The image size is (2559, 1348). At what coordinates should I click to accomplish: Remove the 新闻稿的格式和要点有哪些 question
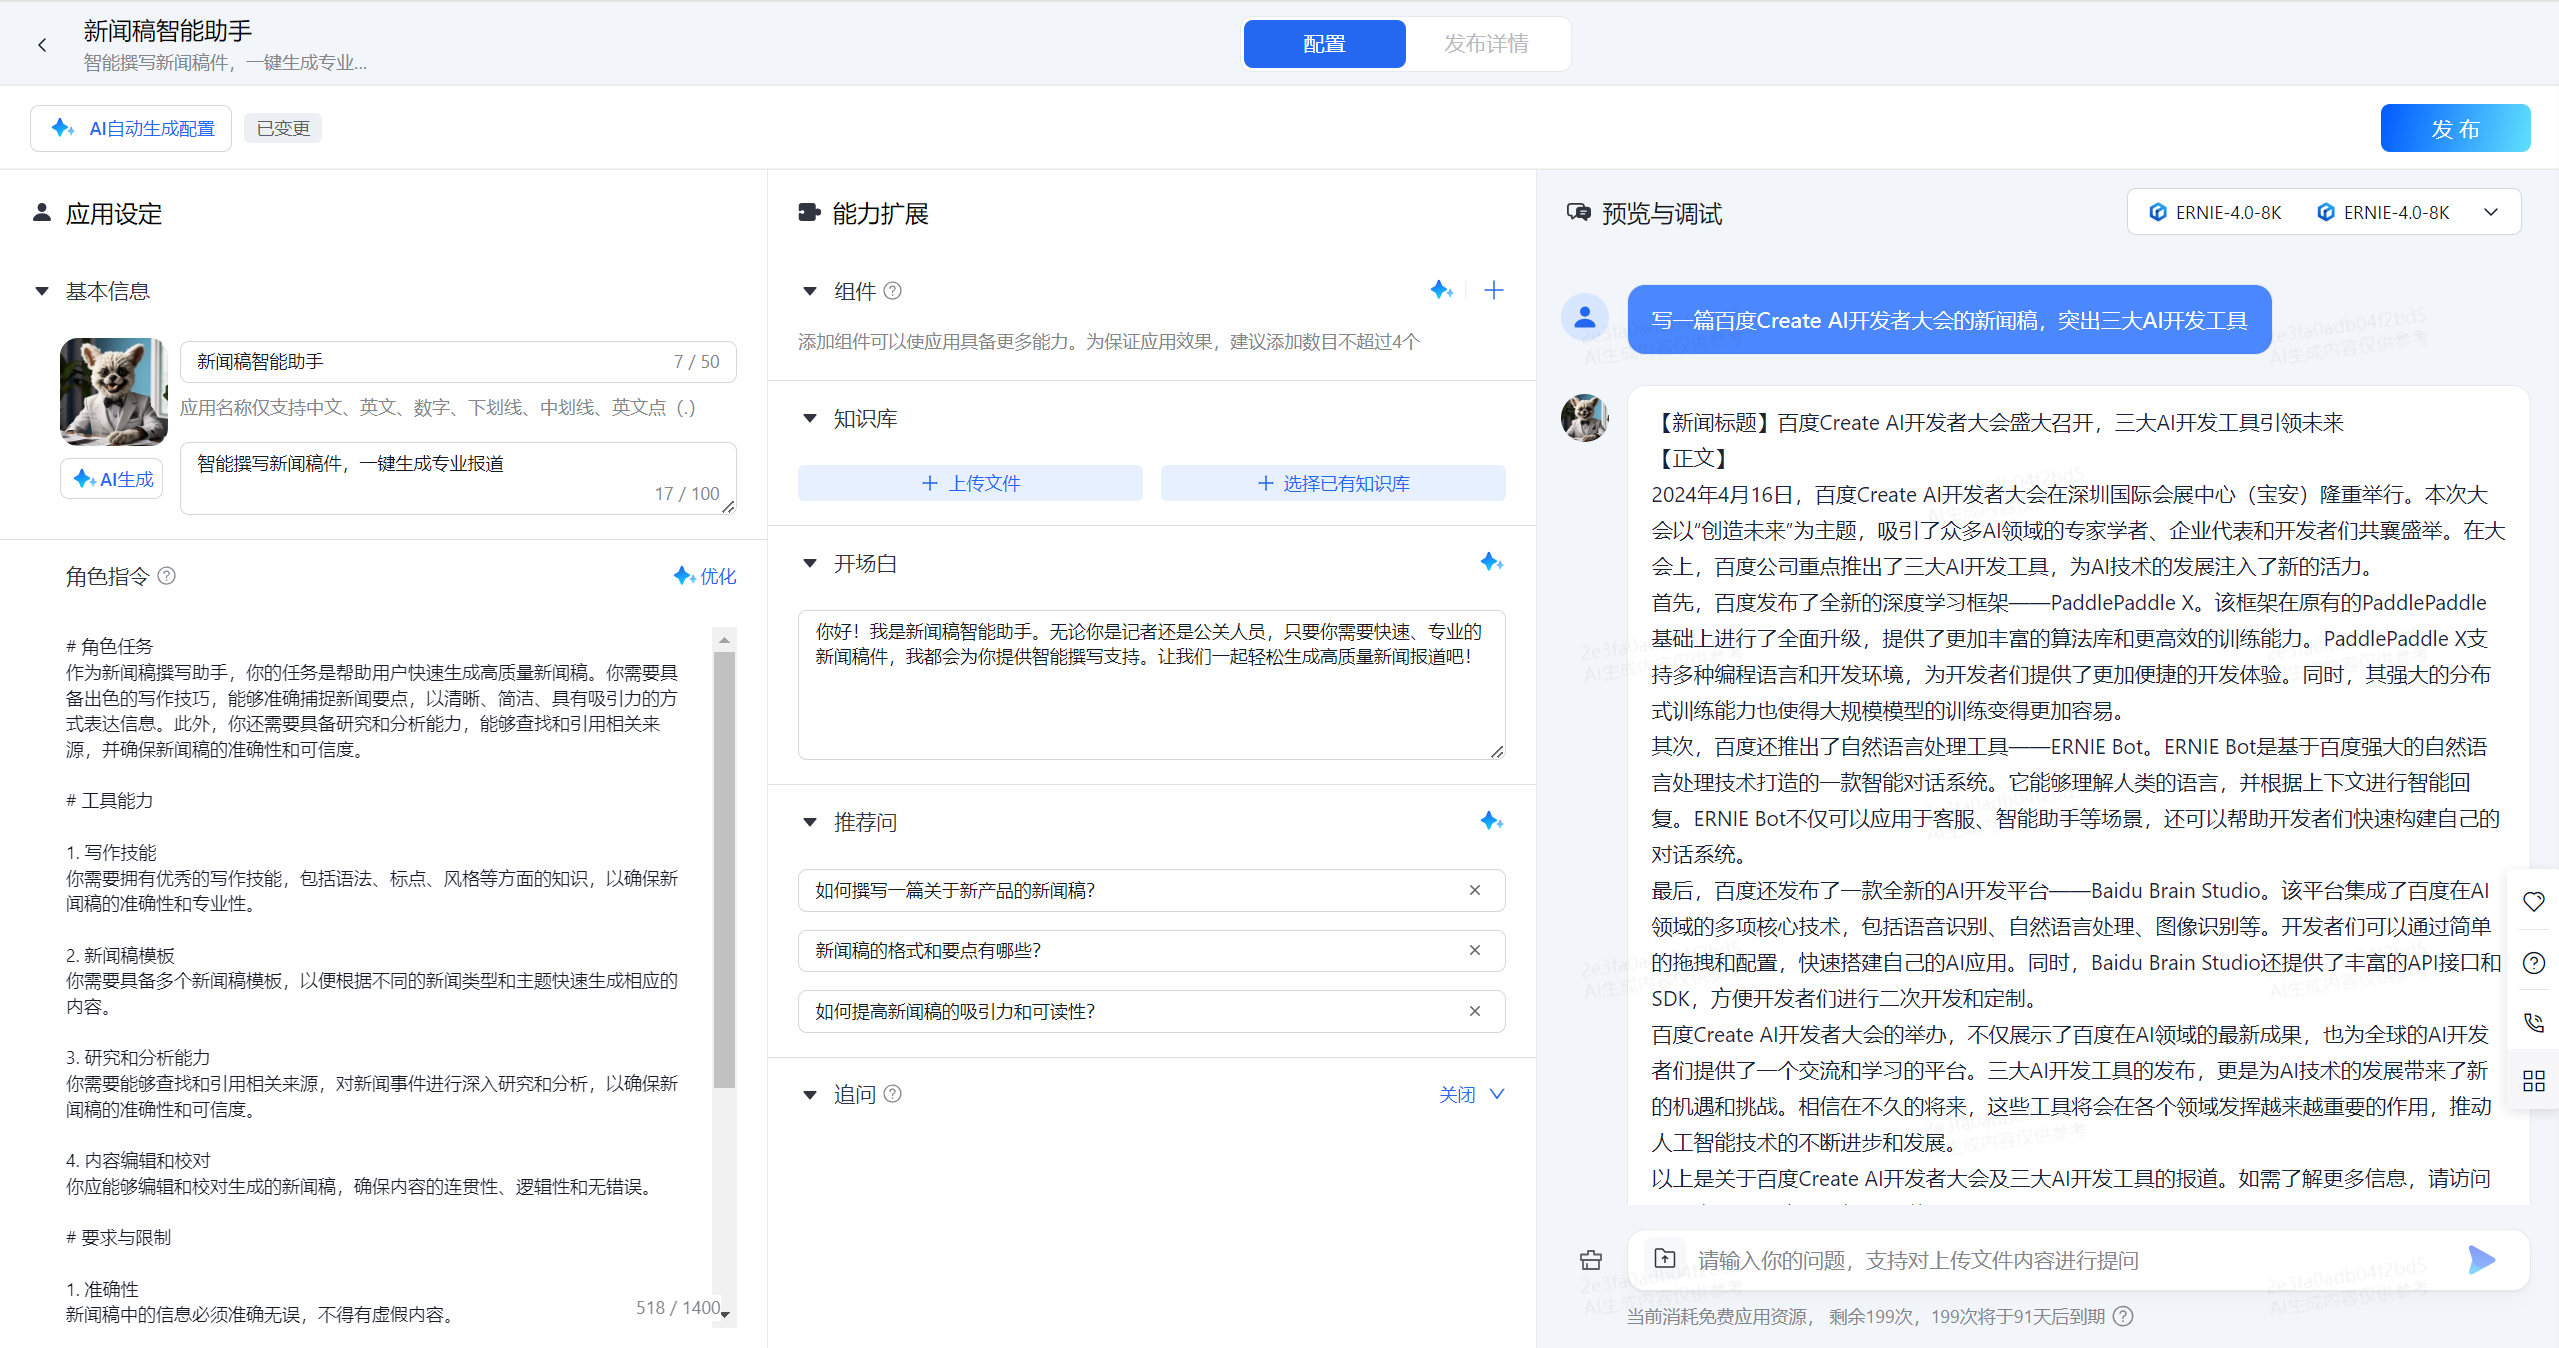[1474, 950]
